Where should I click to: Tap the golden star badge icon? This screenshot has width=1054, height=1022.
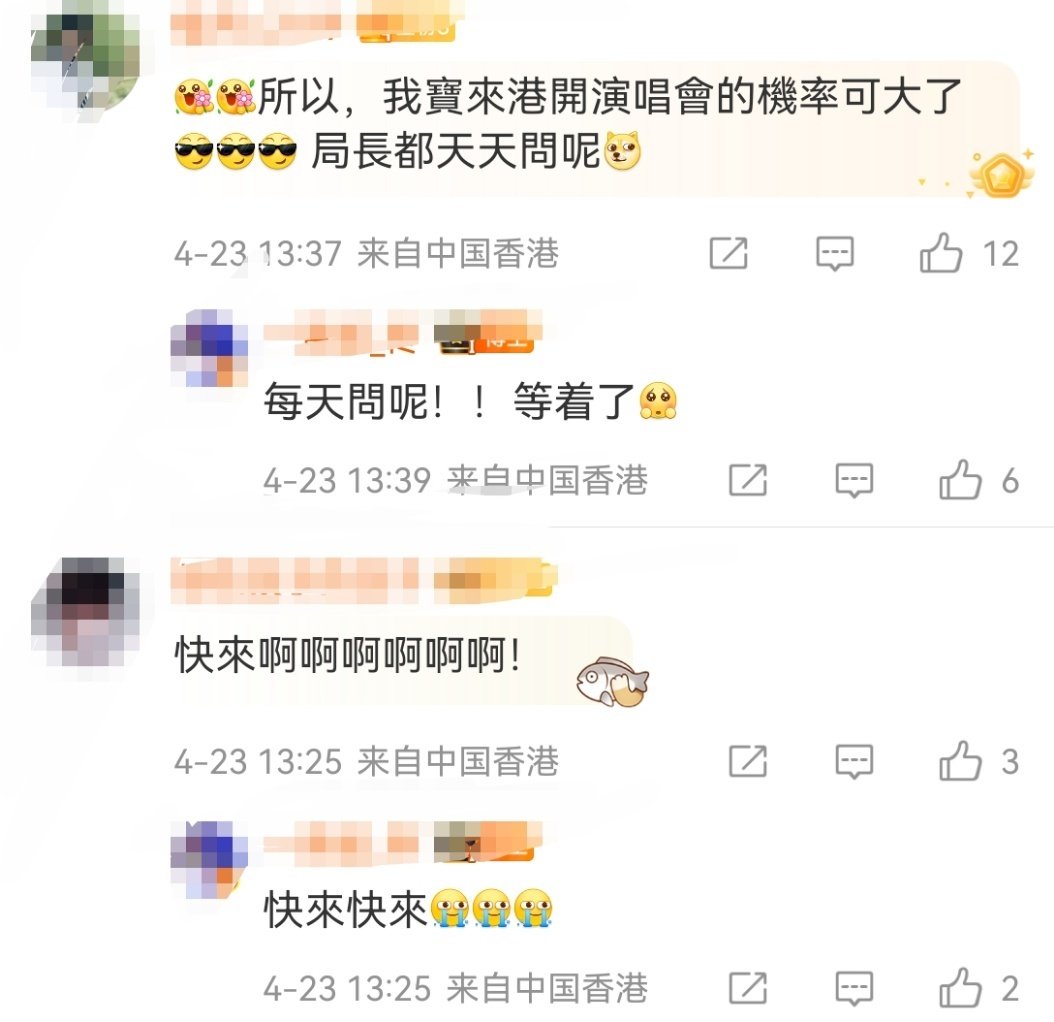pos(1000,175)
